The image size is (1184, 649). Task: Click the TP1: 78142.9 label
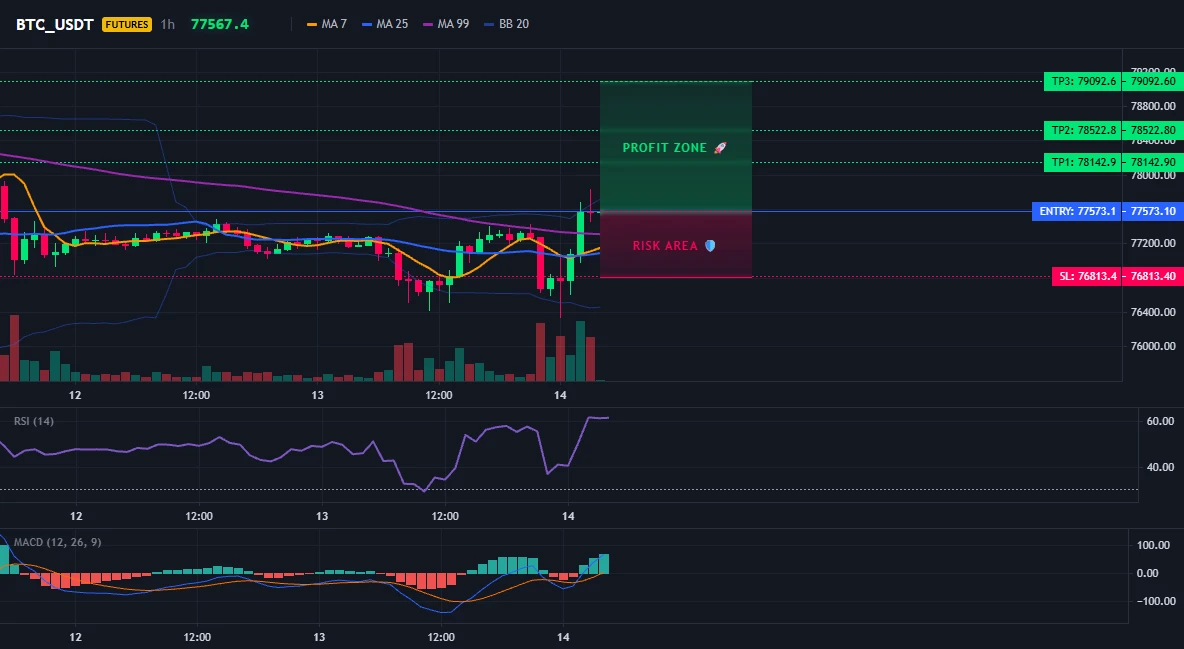pos(1083,162)
